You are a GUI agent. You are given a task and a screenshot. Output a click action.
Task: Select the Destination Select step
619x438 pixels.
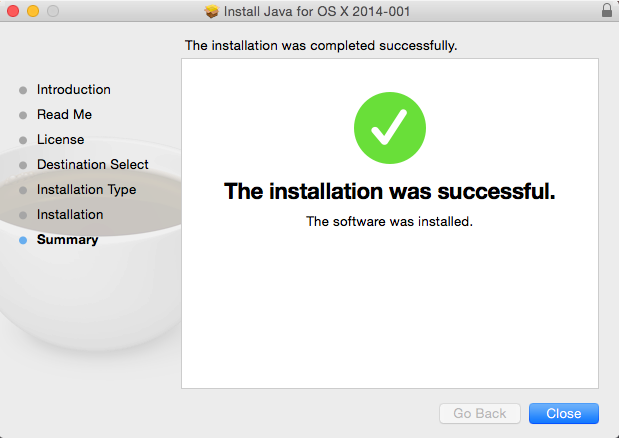(93, 164)
